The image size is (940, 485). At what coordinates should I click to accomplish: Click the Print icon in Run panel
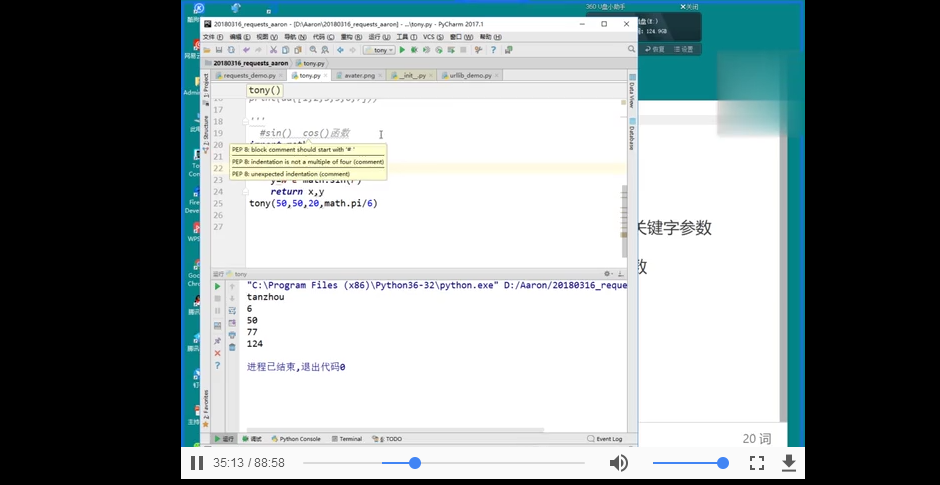(x=232, y=335)
